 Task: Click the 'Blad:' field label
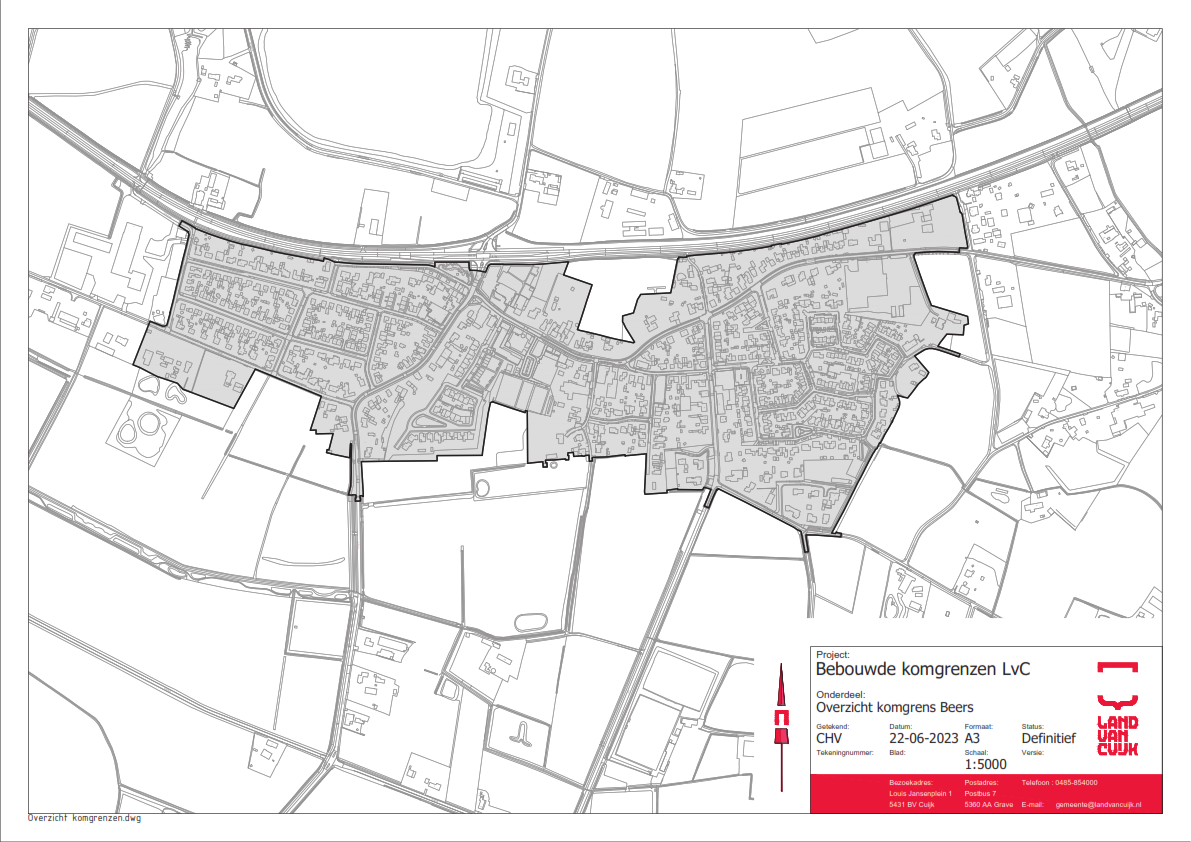pos(897,751)
